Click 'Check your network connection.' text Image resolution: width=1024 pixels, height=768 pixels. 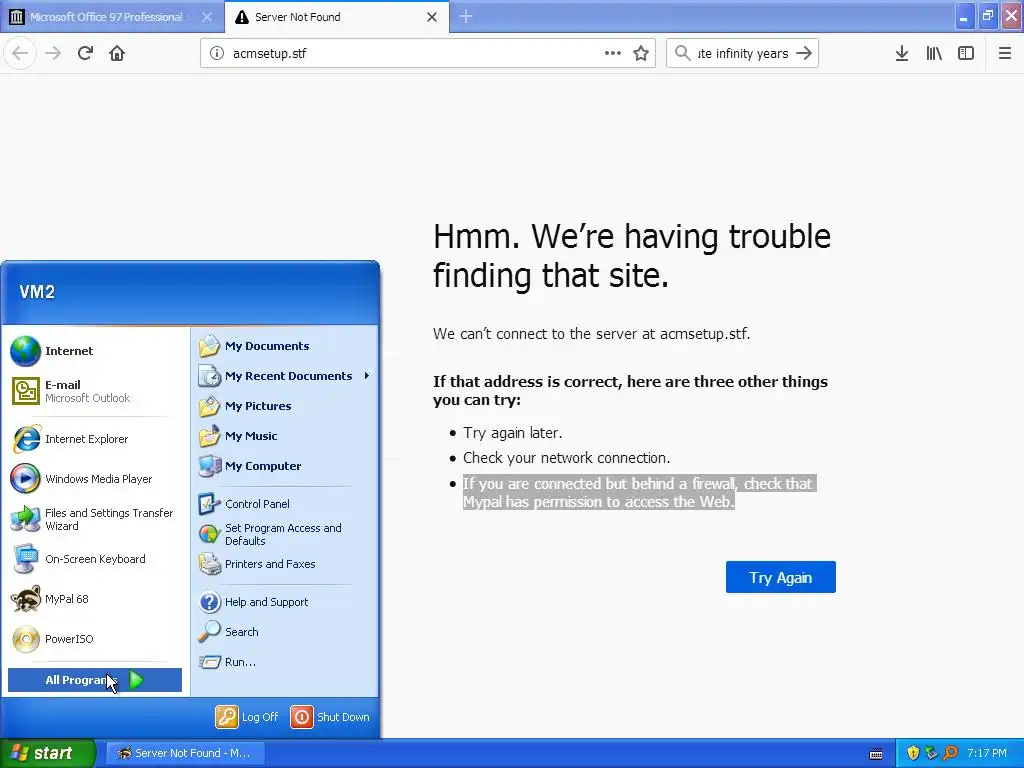(x=567, y=458)
